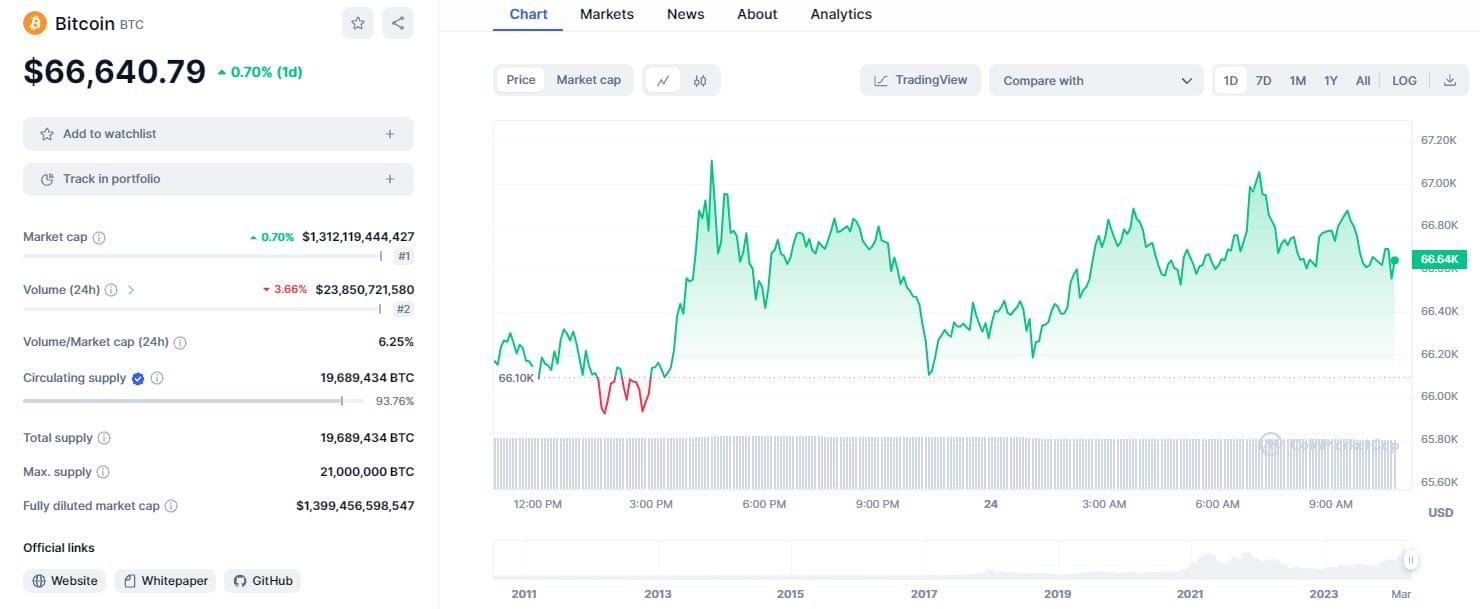
Task: Click the share icon next to Bitcoin
Action: tap(398, 23)
